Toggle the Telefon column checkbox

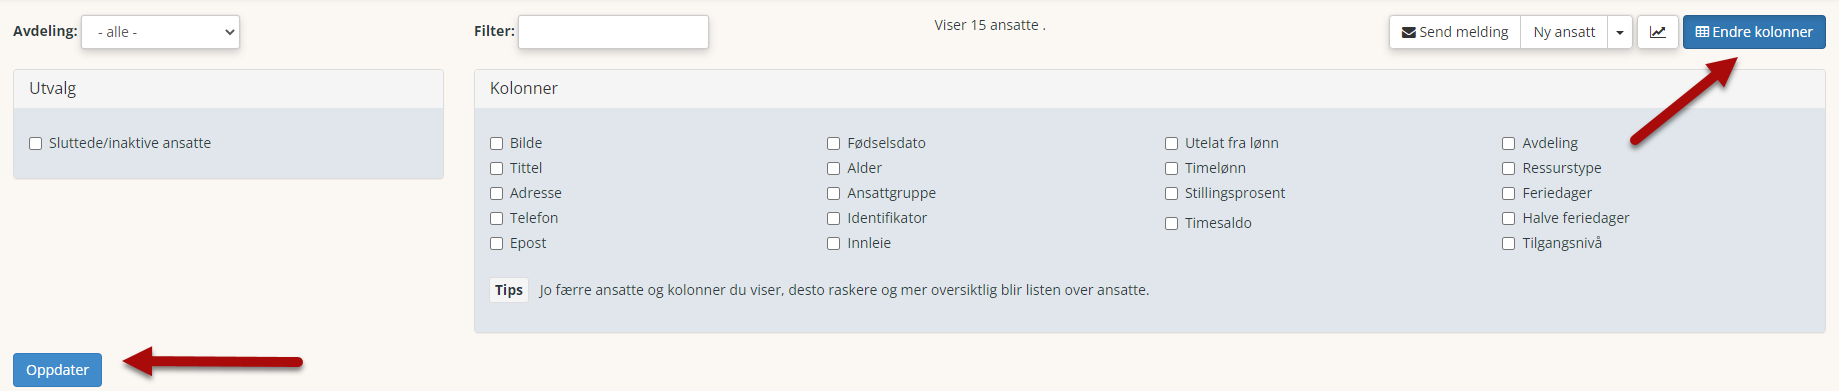point(496,218)
